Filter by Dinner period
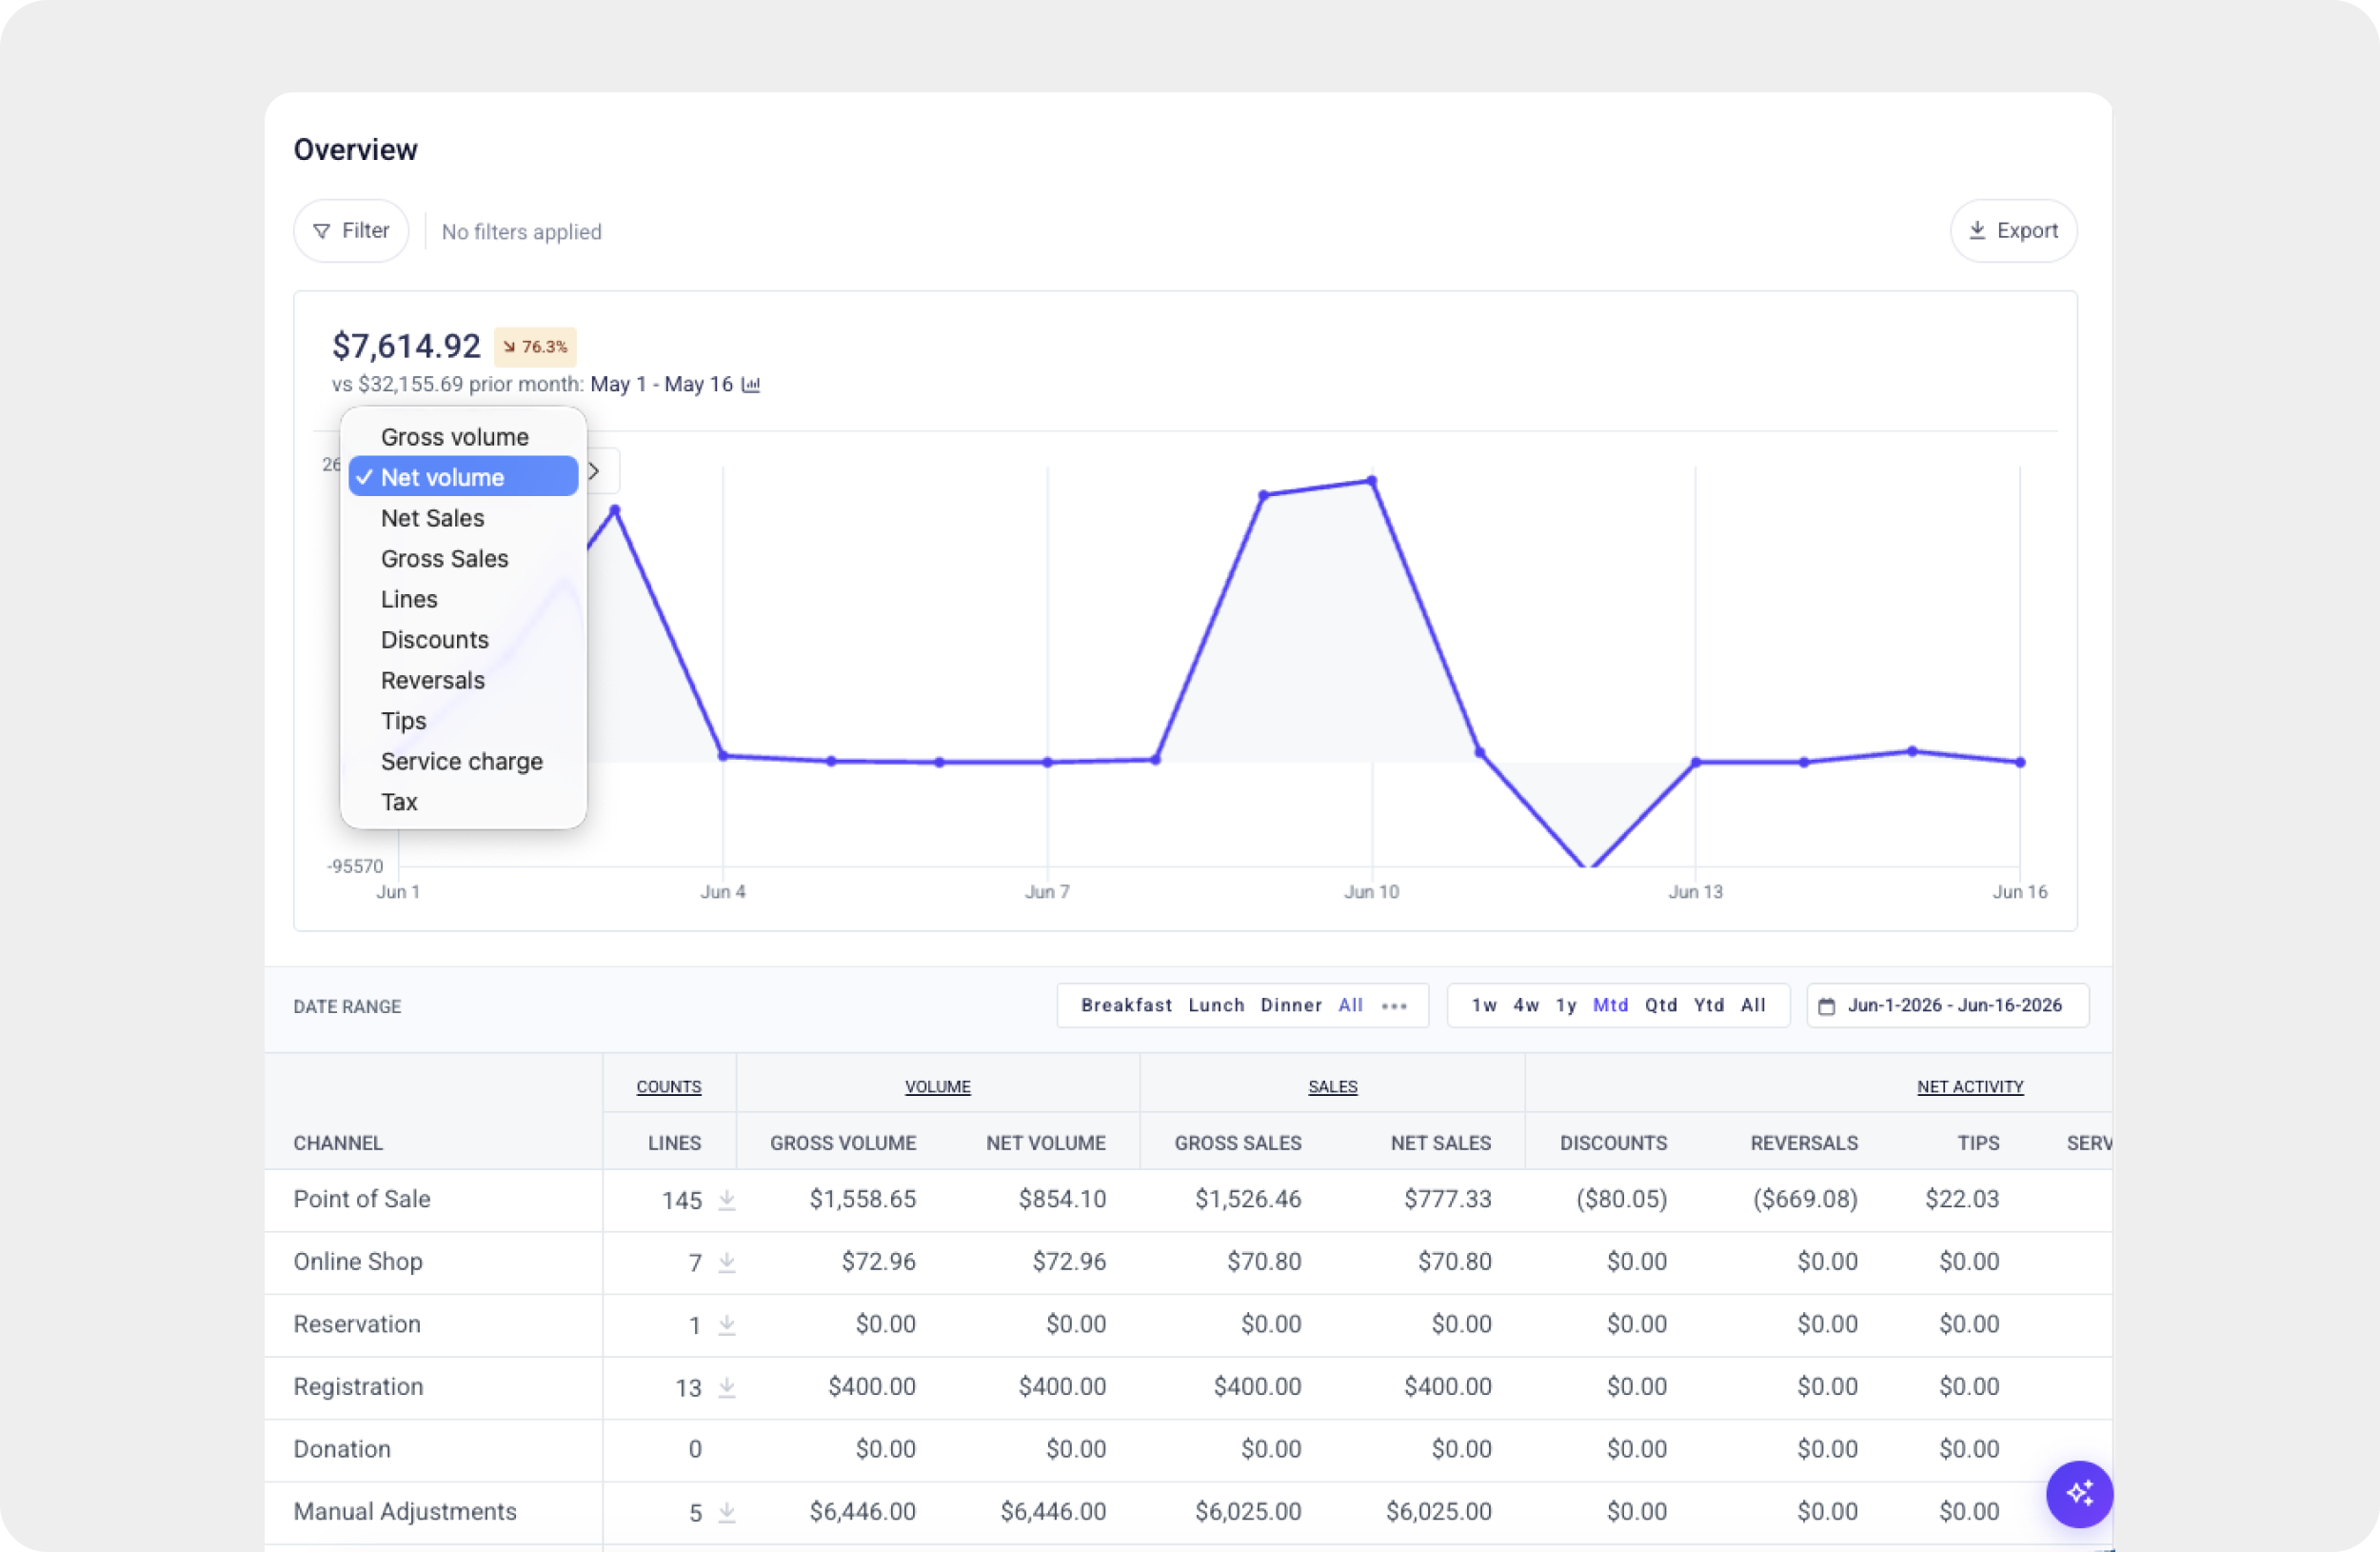The width and height of the screenshot is (2380, 1552). pos(1291,1005)
